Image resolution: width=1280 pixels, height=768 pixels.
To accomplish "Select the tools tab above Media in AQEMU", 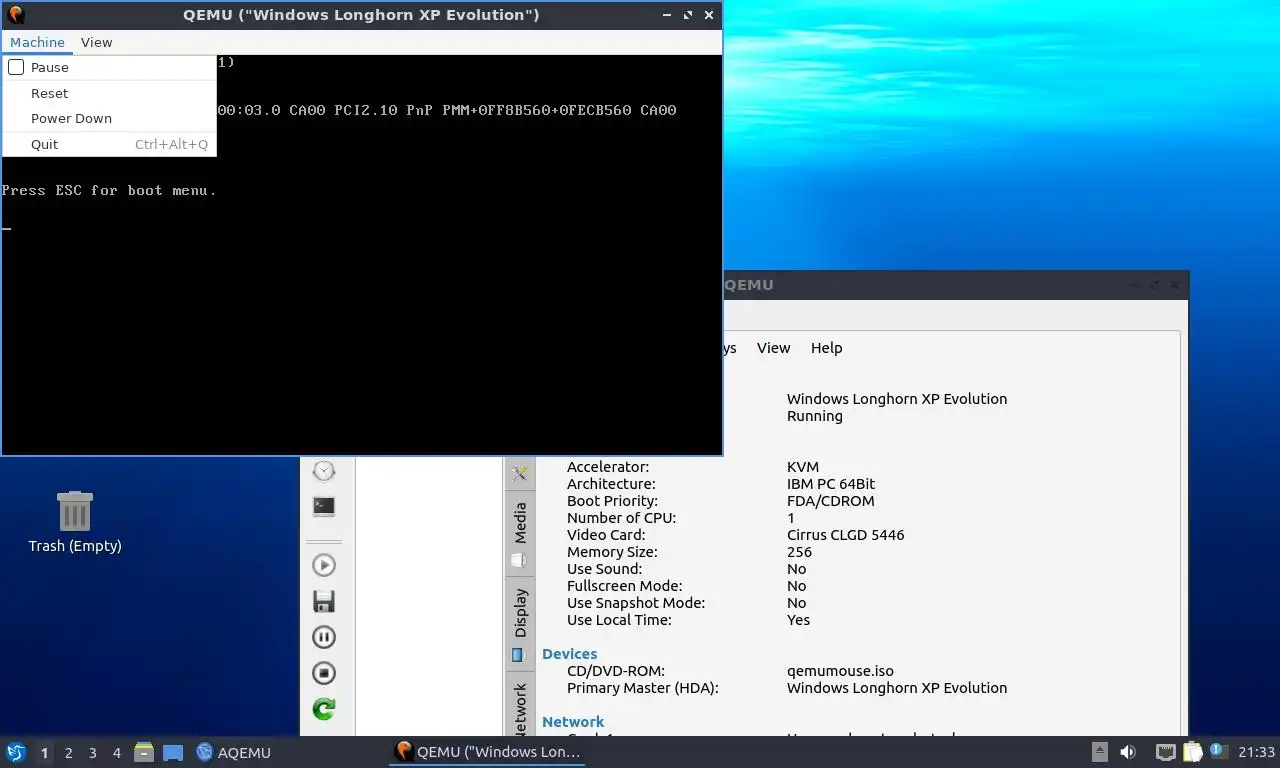I will click(x=520, y=473).
